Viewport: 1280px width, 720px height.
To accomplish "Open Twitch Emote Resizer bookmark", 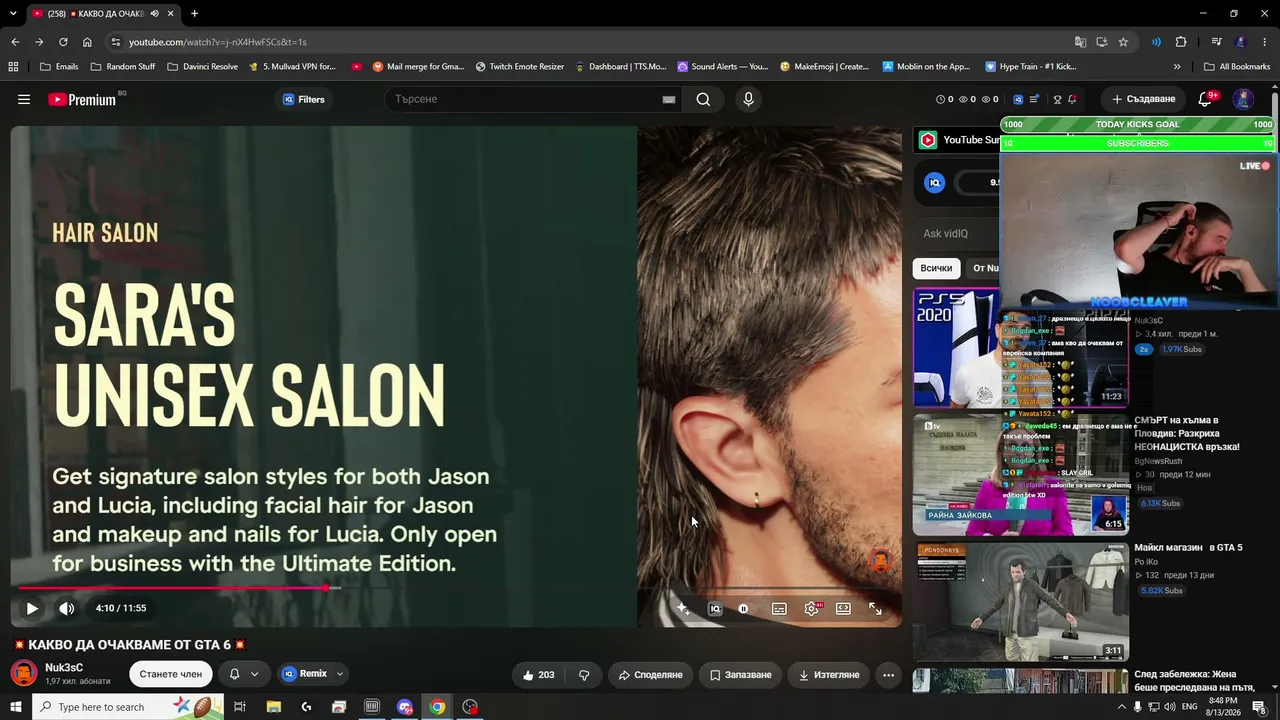I will point(520,67).
